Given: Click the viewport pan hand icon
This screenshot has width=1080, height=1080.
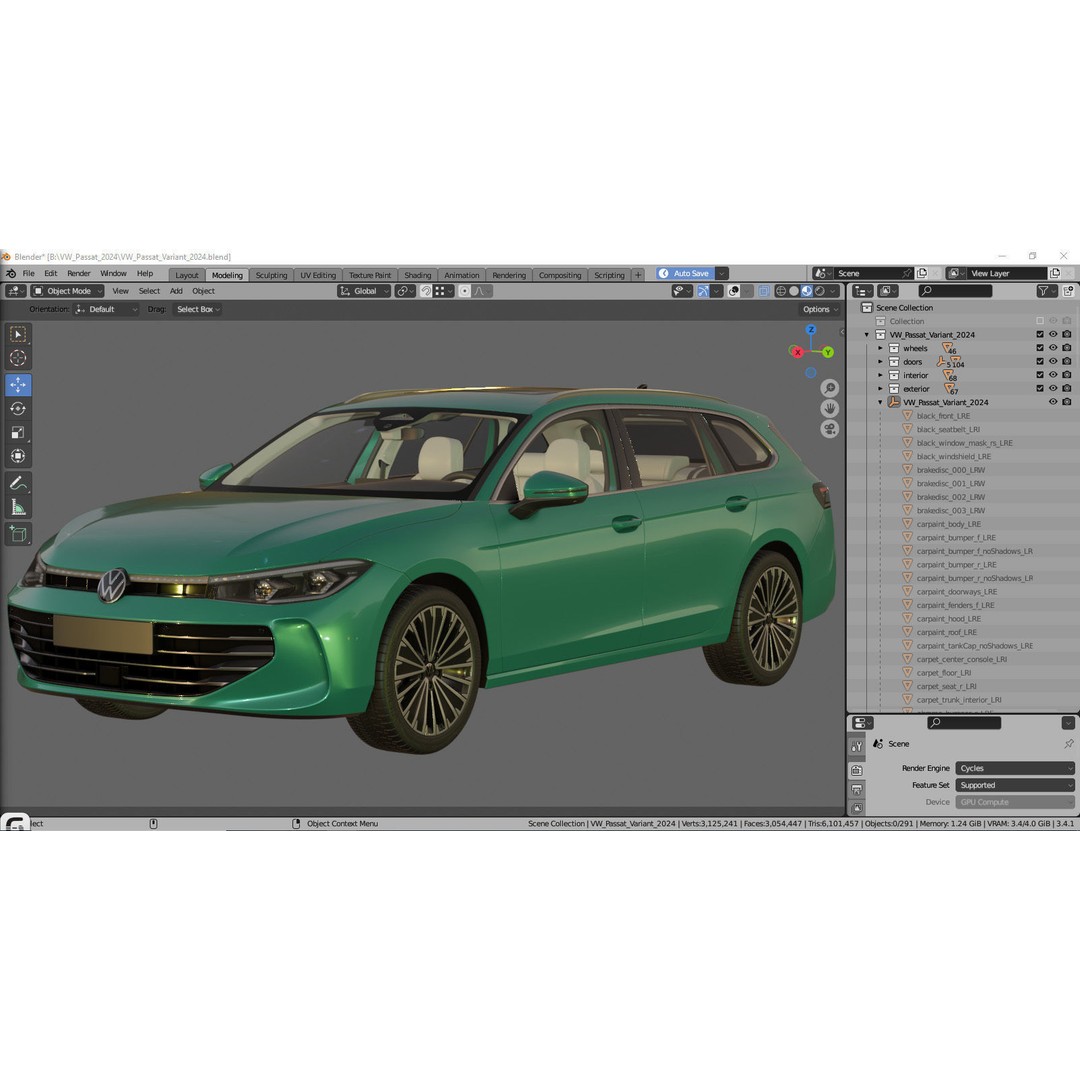Looking at the screenshot, I should [829, 409].
